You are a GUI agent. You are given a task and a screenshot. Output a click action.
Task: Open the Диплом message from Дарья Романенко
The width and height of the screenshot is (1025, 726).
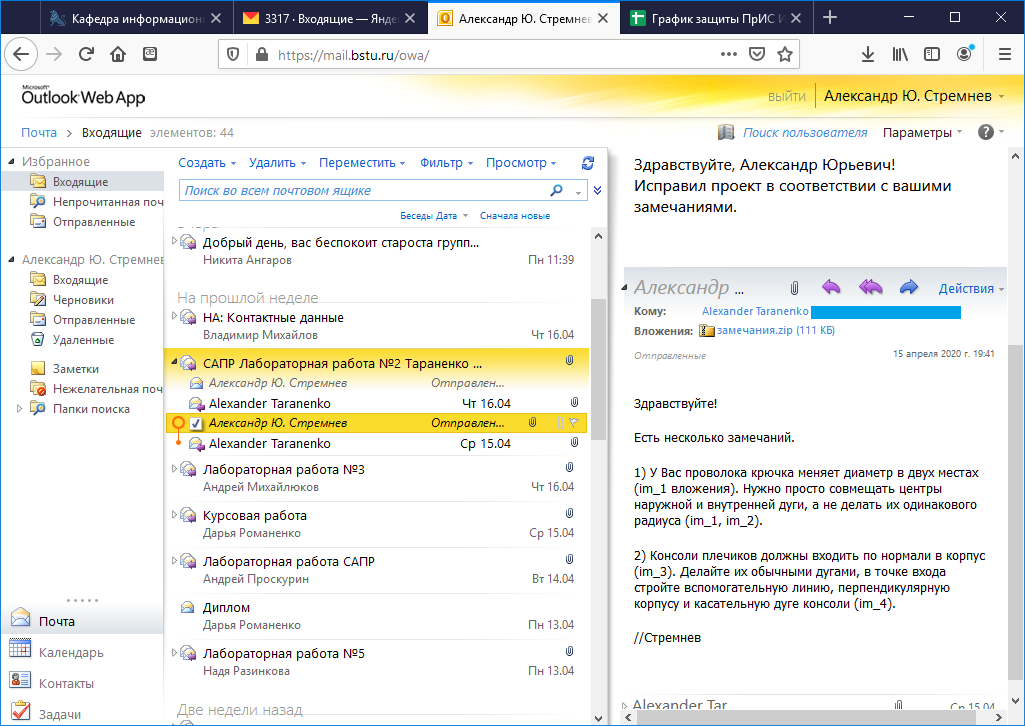[x=377, y=616]
